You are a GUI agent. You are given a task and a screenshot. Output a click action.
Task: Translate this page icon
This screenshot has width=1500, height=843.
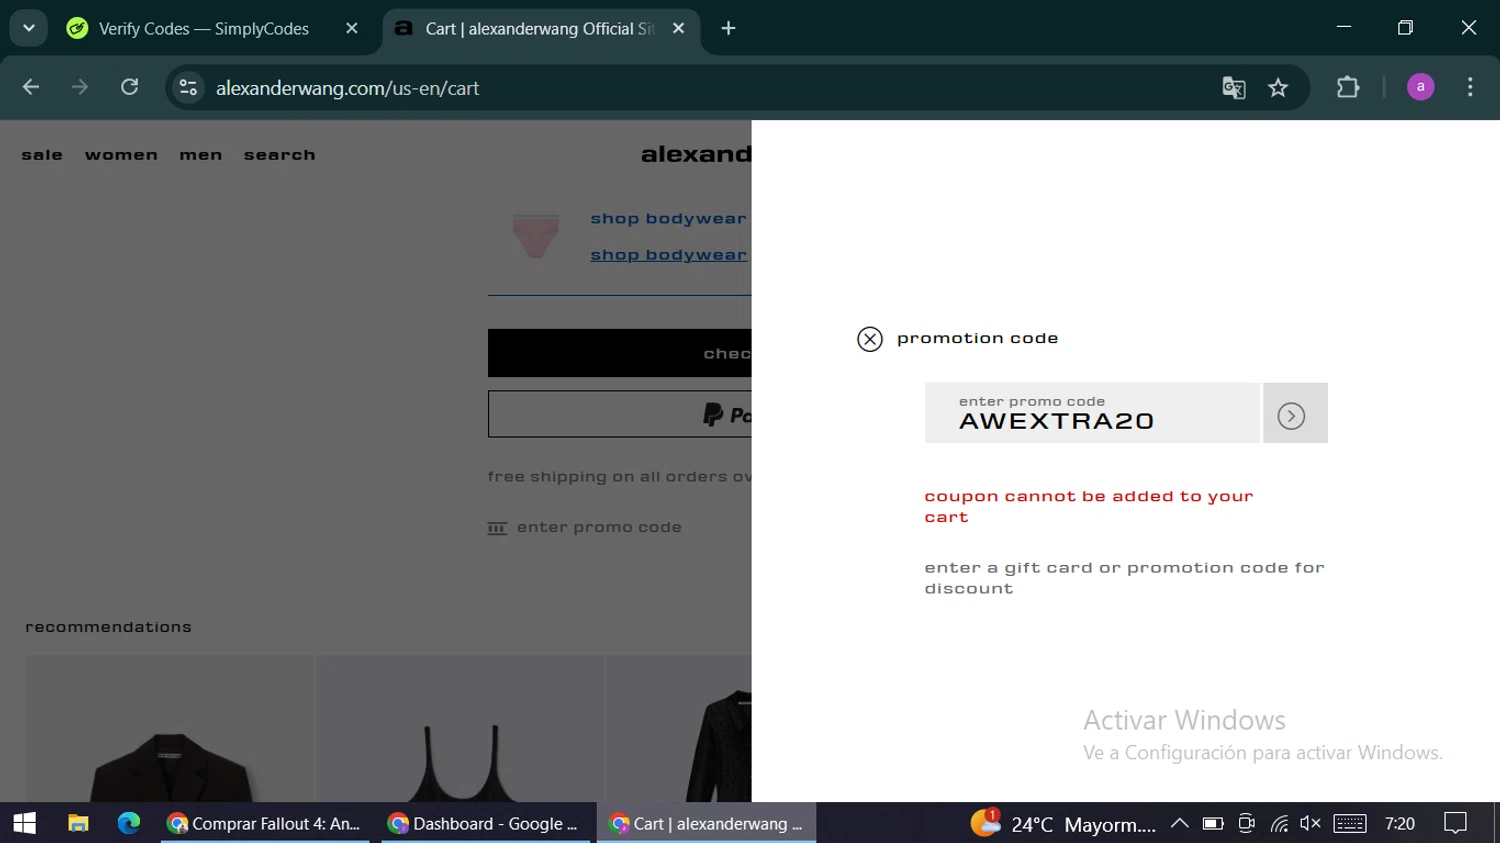tap(1234, 88)
